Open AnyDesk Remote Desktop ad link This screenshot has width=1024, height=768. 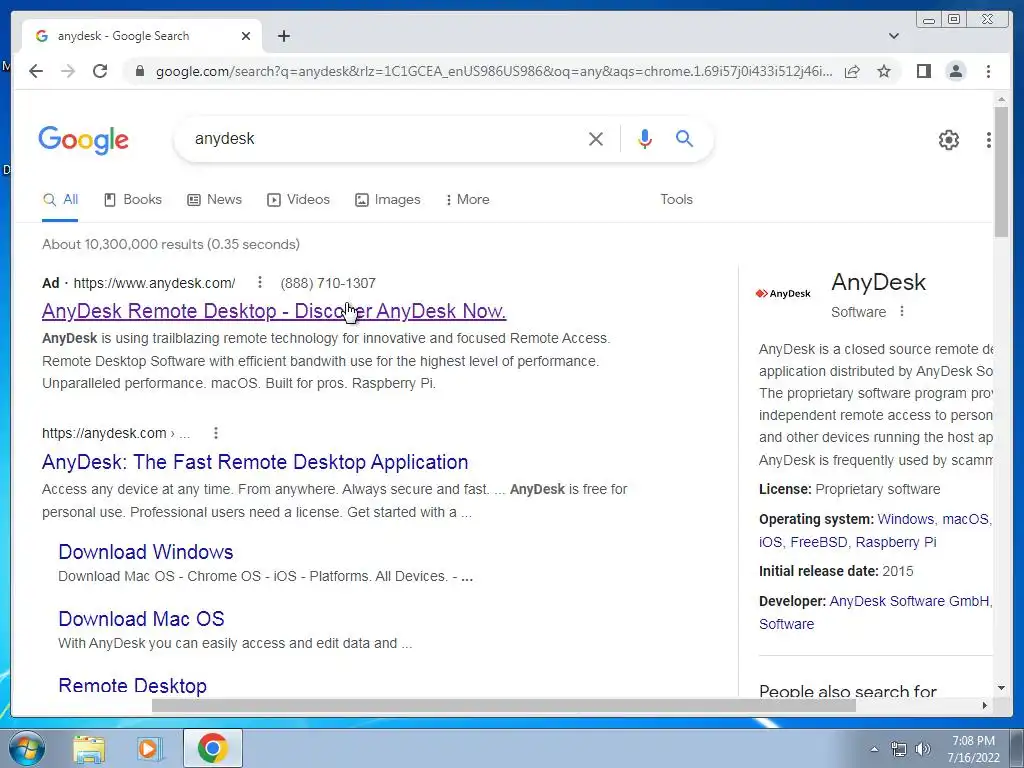tap(274, 311)
